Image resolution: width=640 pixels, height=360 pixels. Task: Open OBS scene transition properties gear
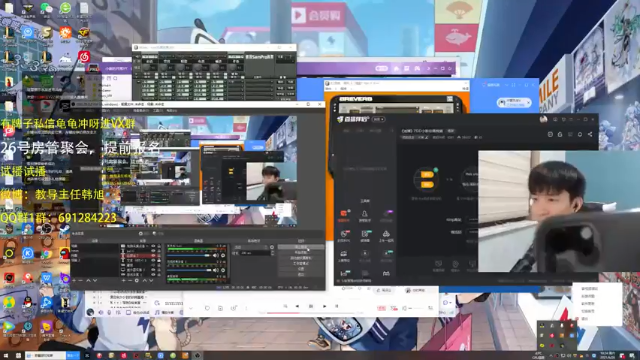tap(272, 247)
